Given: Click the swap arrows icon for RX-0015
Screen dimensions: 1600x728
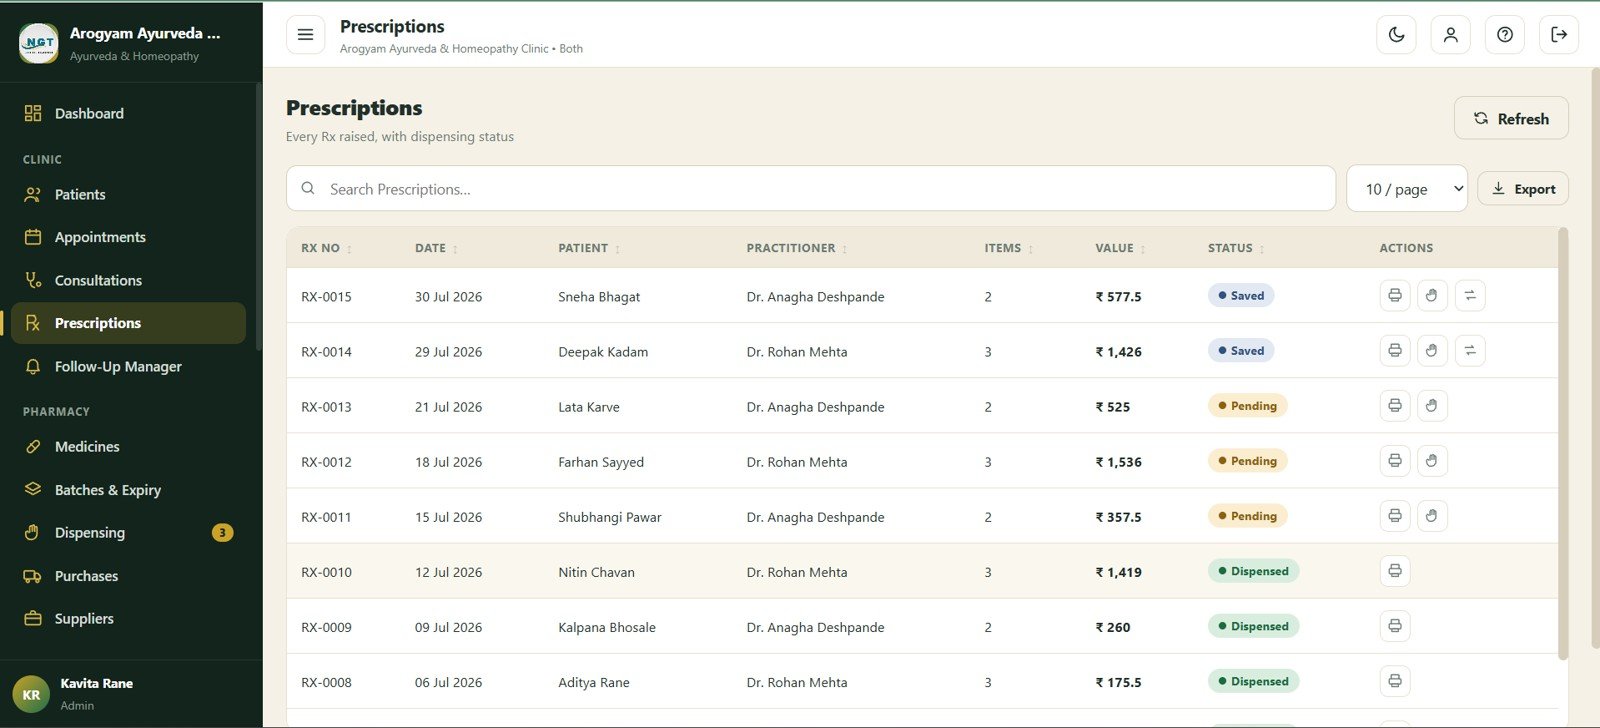Looking at the screenshot, I should (x=1470, y=295).
